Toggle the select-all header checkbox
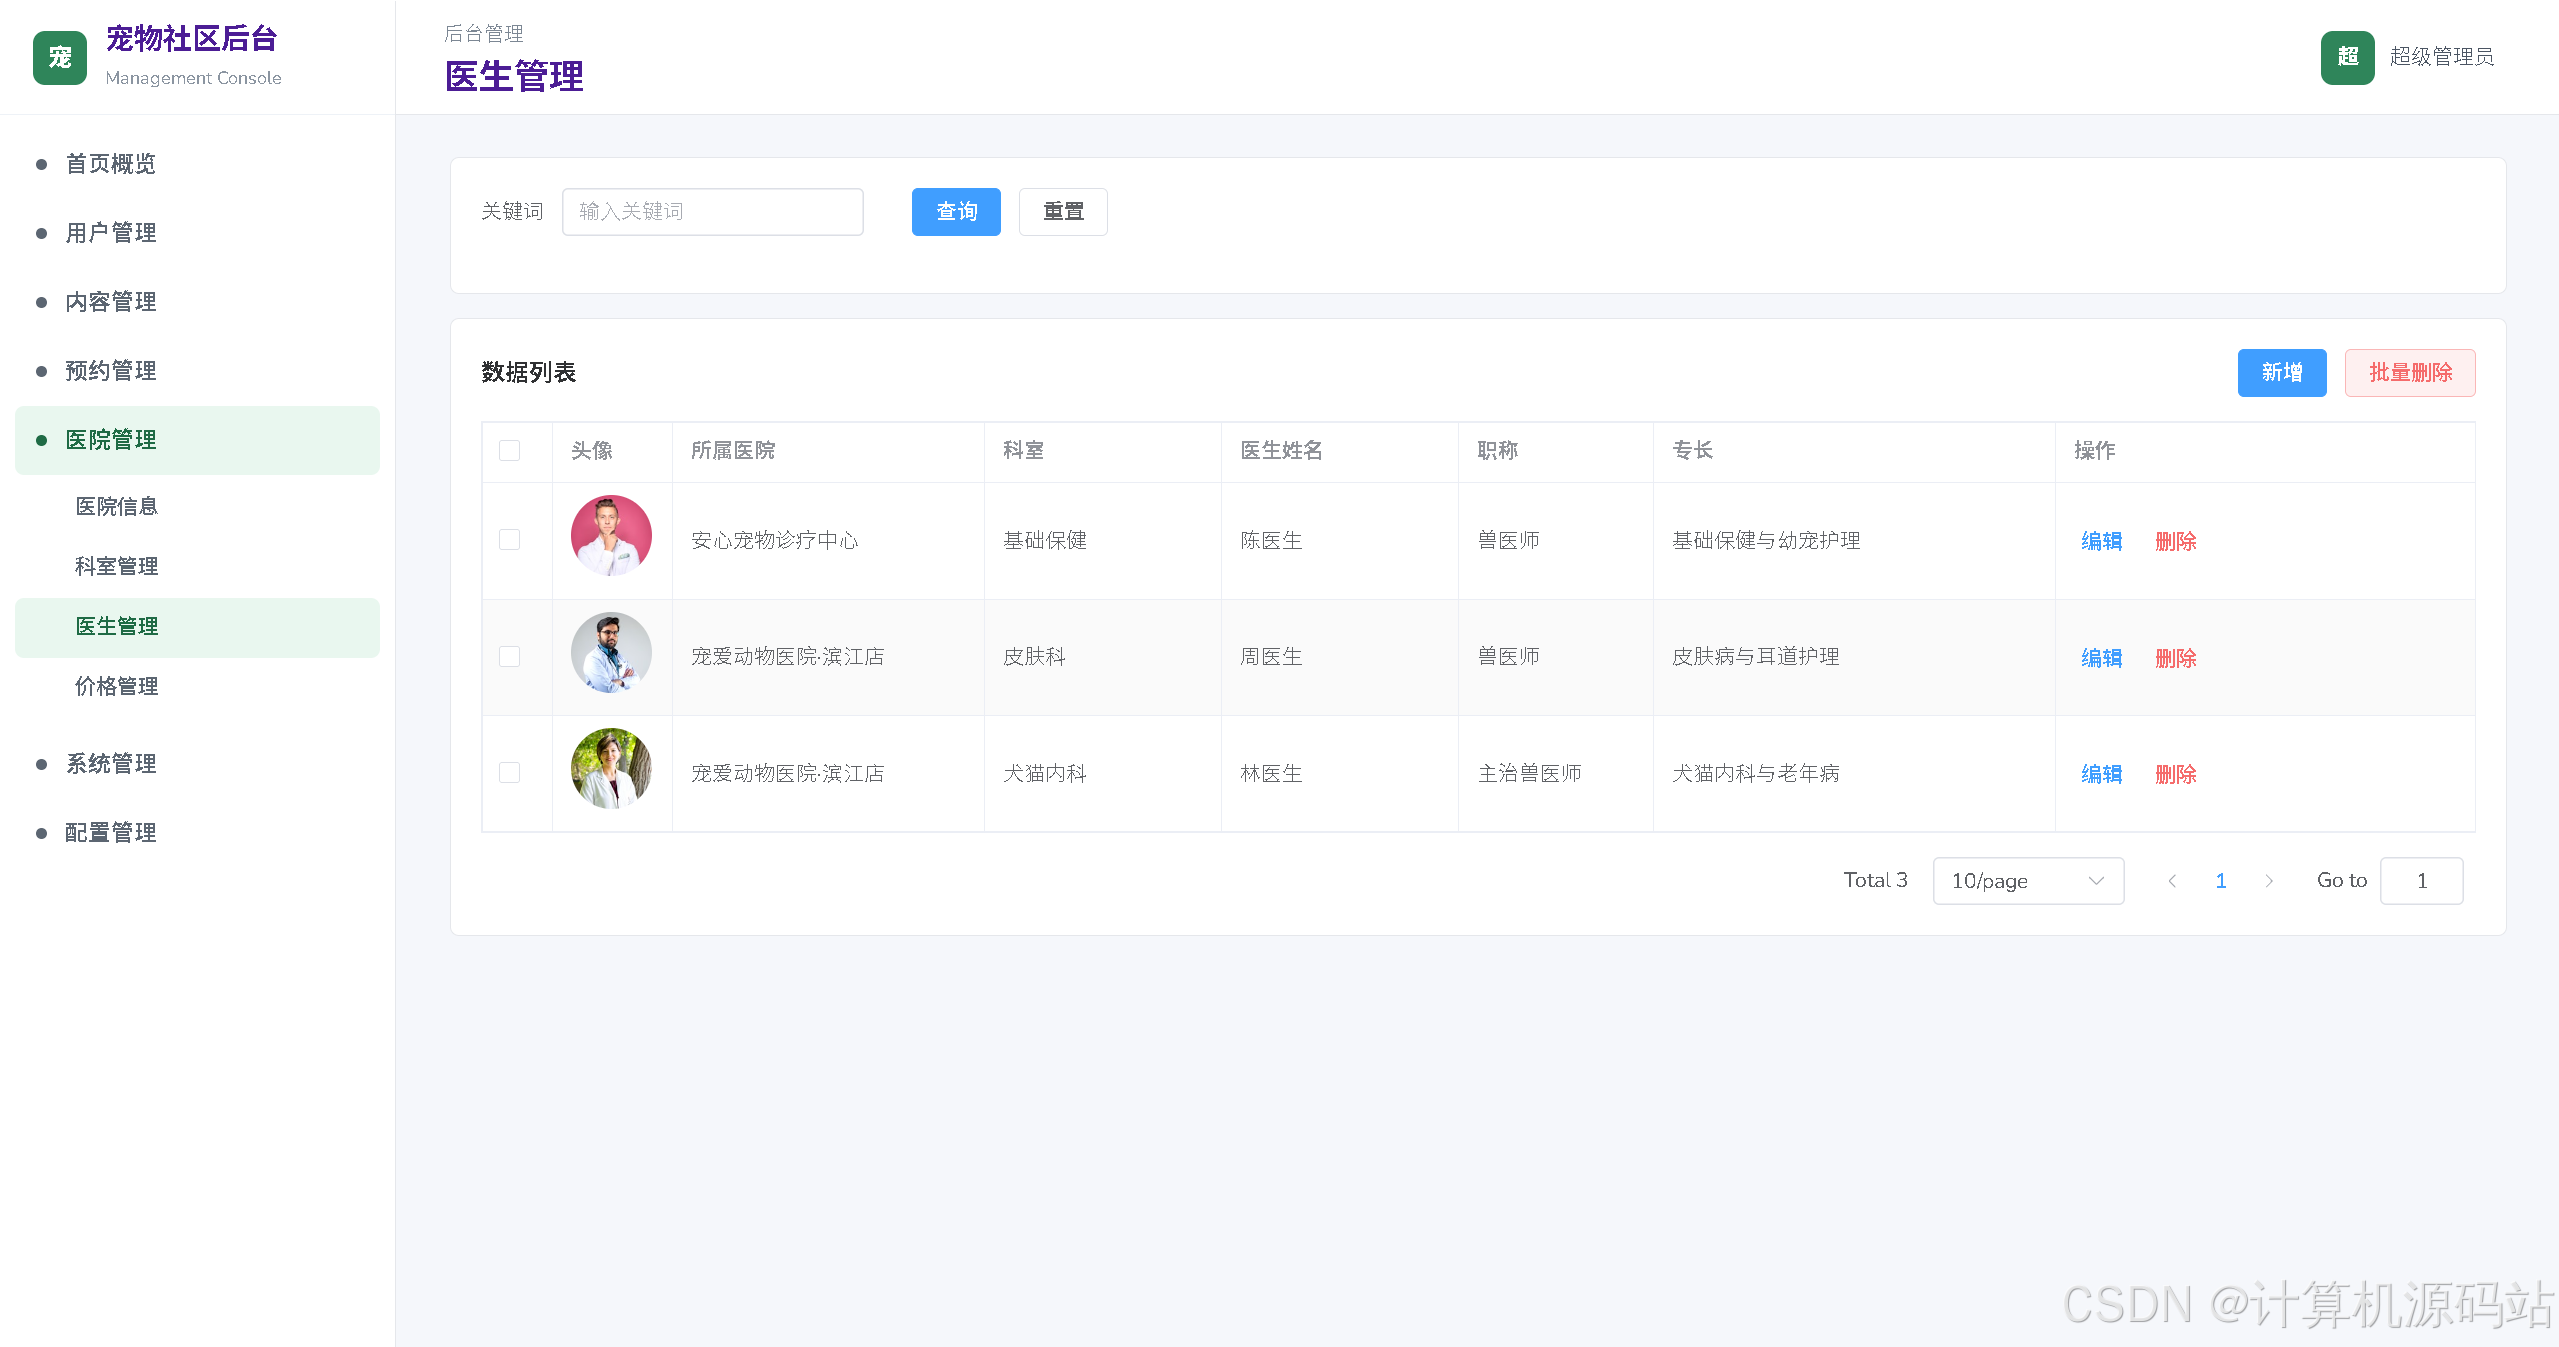The width and height of the screenshot is (2559, 1347). coord(509,451)
